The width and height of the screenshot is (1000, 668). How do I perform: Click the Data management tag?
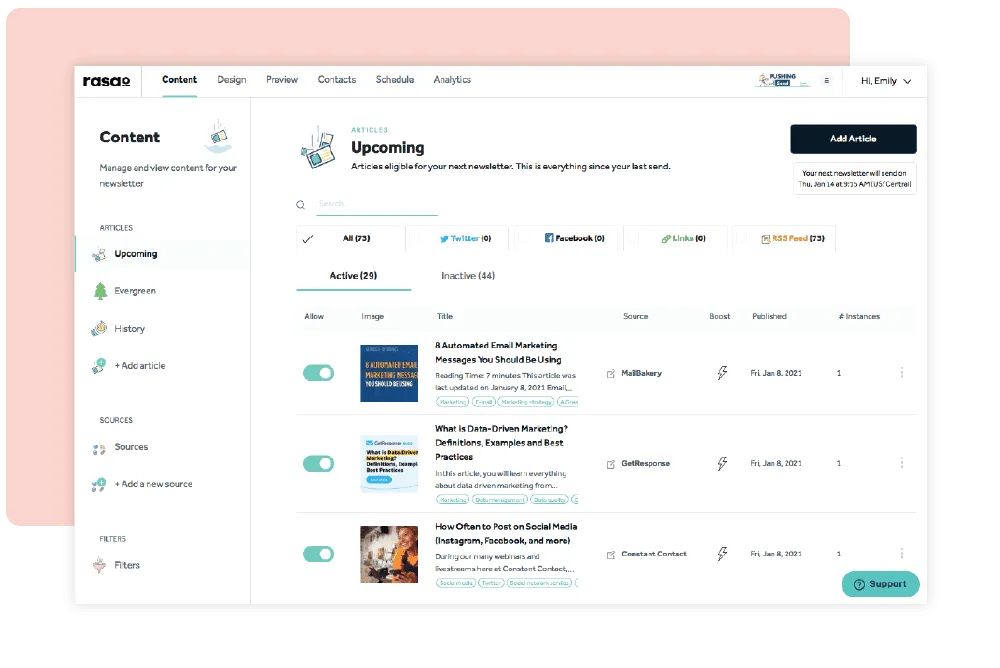500,500
